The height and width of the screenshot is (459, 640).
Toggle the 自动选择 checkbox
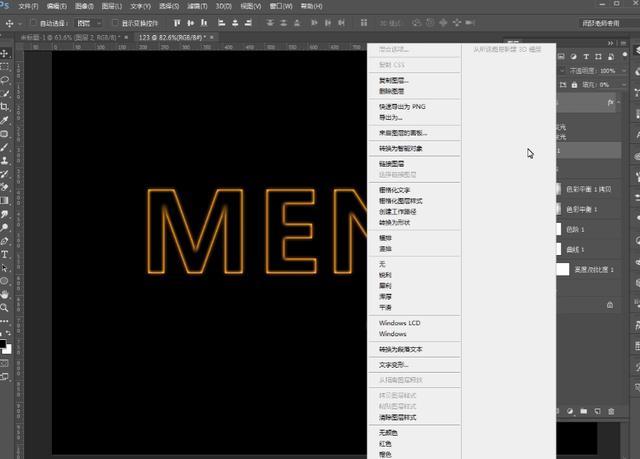click(x=34, y=23)
